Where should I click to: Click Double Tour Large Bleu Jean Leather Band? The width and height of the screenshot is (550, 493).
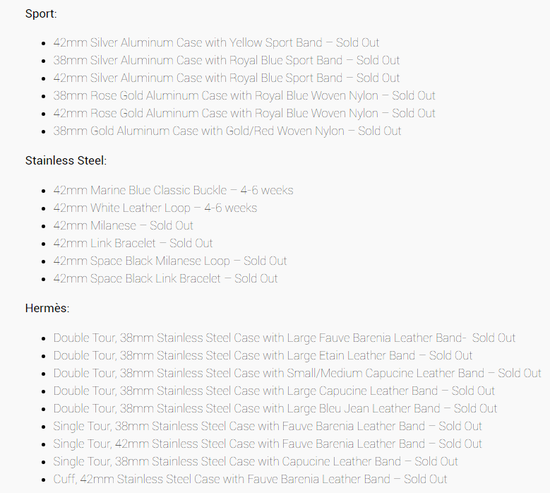point(275,408)
